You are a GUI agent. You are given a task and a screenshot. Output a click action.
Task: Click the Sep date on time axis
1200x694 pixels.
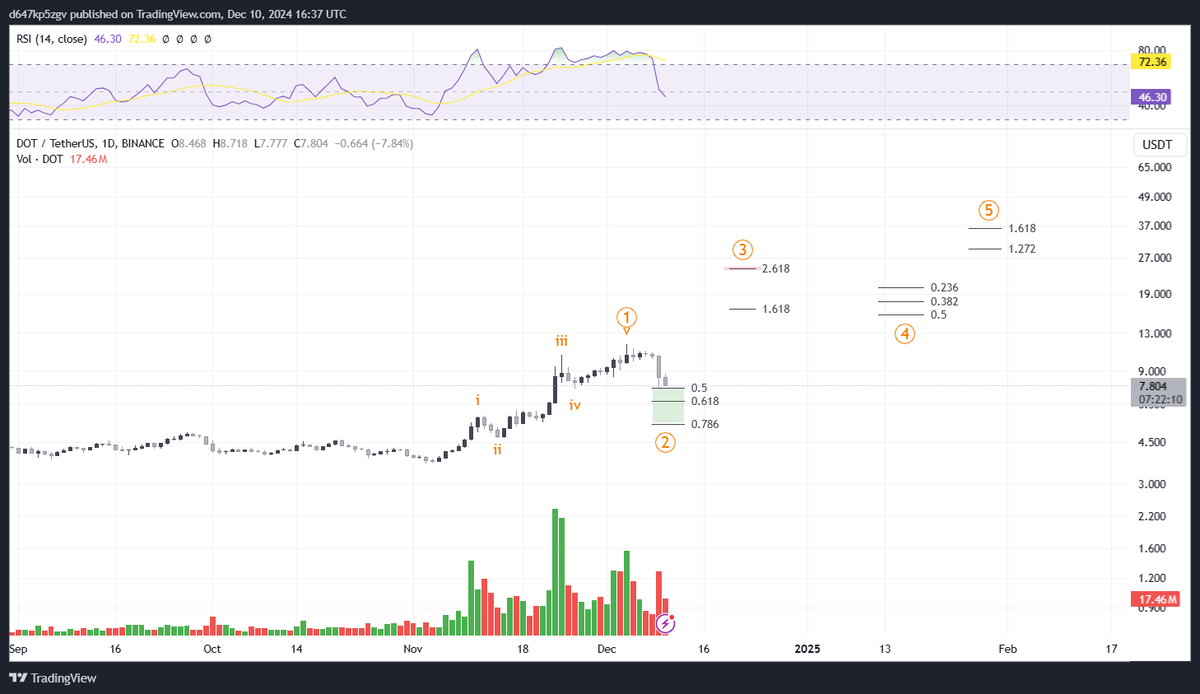(x=18, y=649)
